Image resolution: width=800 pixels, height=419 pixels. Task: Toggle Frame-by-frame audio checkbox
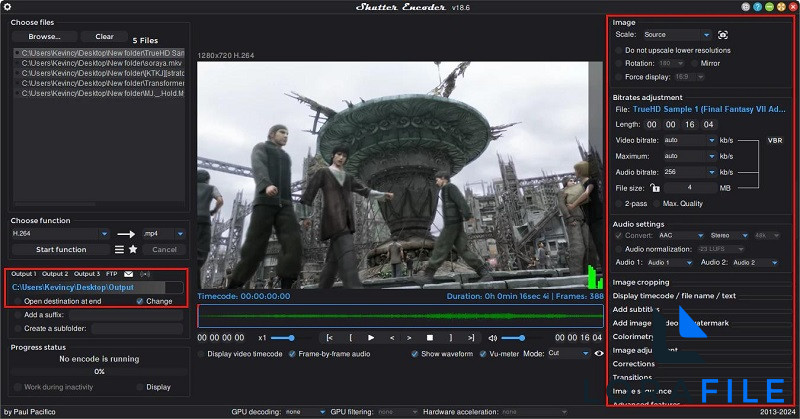[292, 354]
